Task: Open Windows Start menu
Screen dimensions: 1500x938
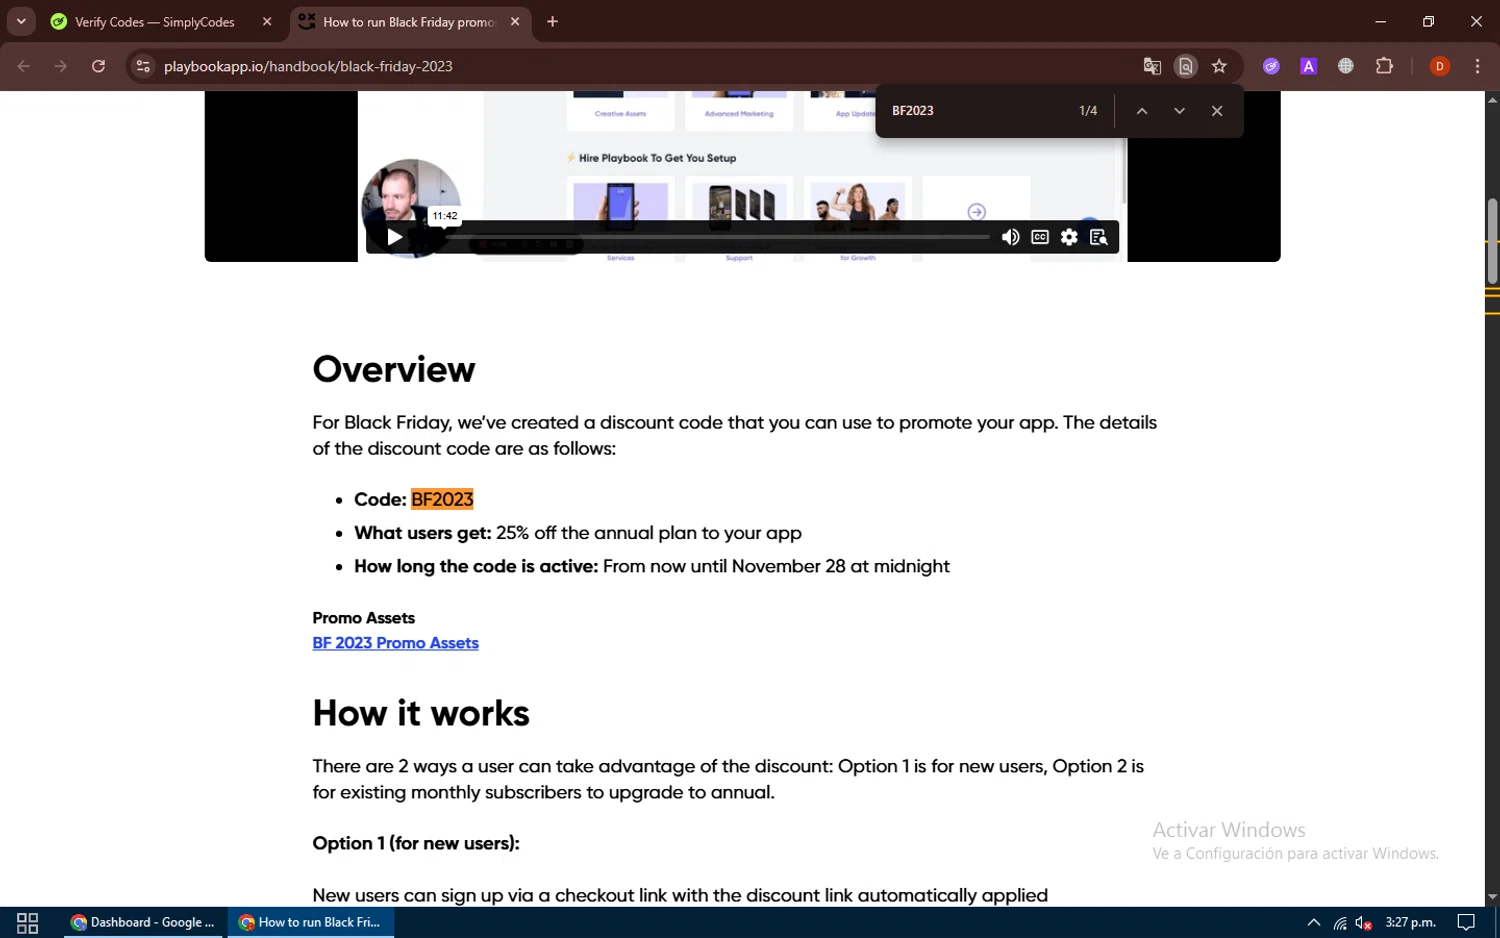Action: (27, 923)
